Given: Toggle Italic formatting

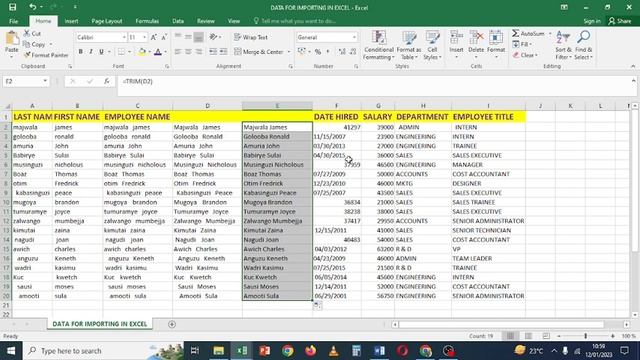Looking at the screenshot, I should [91, 52].
